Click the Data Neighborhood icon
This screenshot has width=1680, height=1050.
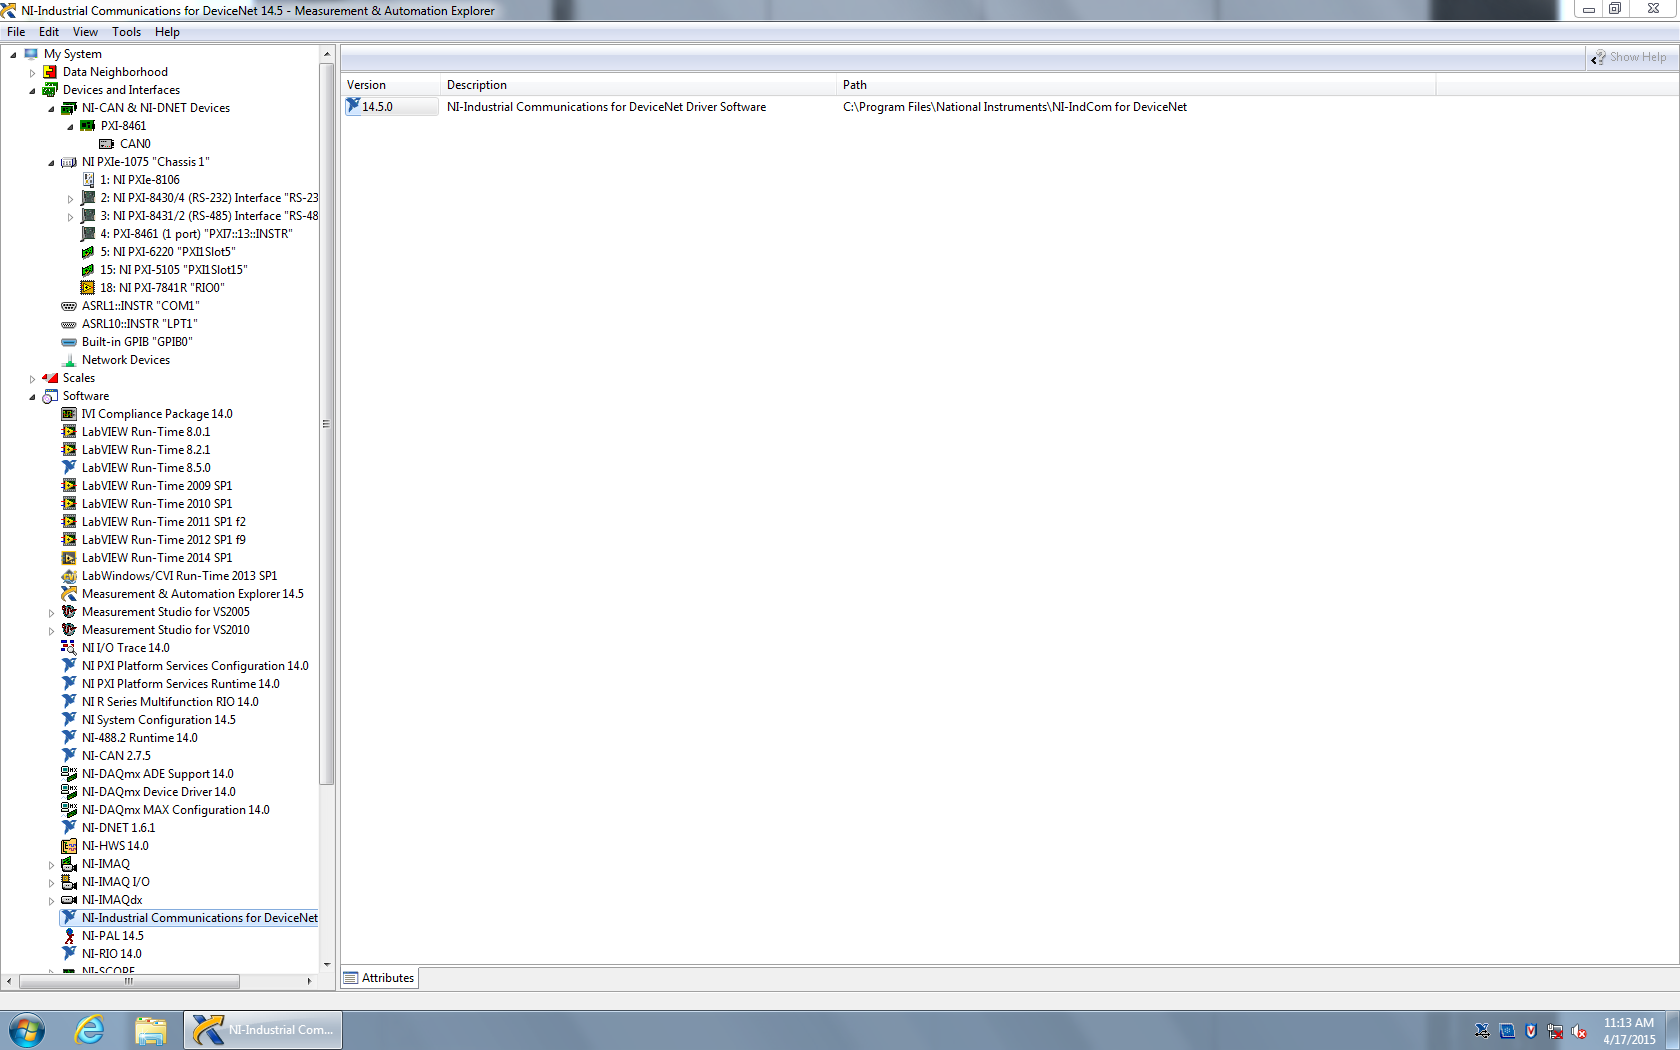click(50, 72)
